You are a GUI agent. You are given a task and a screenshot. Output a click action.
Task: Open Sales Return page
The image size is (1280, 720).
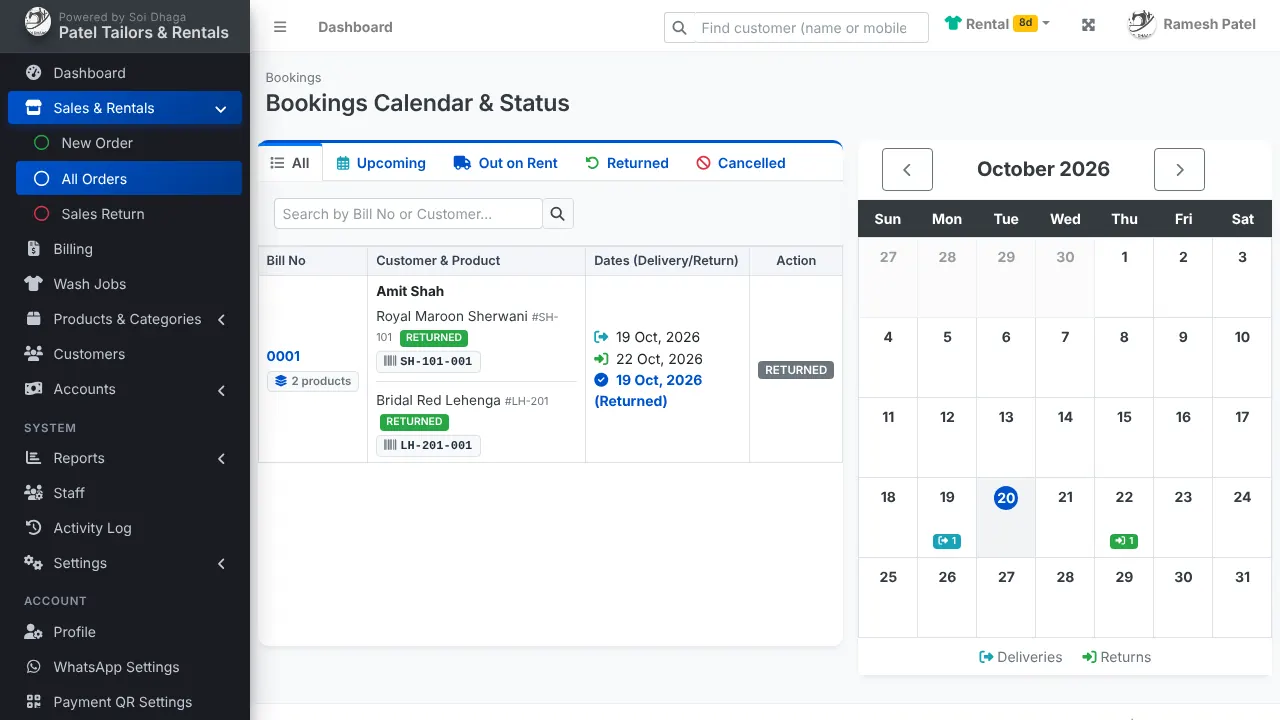[x=129, y=214]
